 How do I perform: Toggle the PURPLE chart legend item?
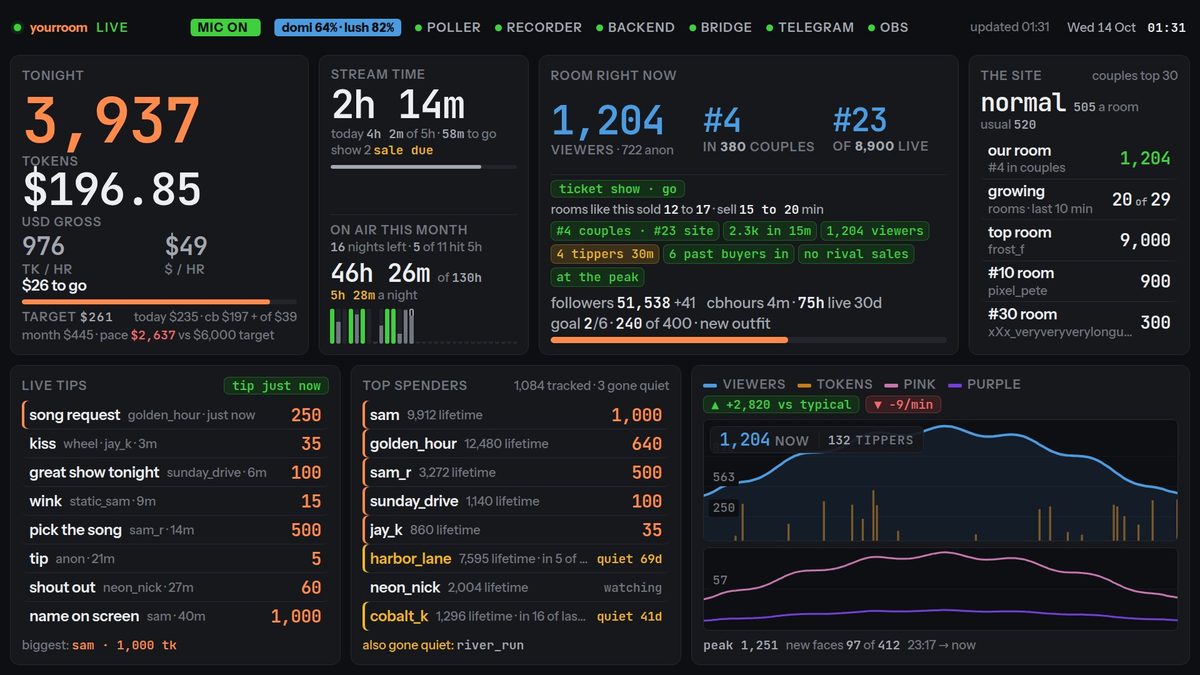(984, 384)
